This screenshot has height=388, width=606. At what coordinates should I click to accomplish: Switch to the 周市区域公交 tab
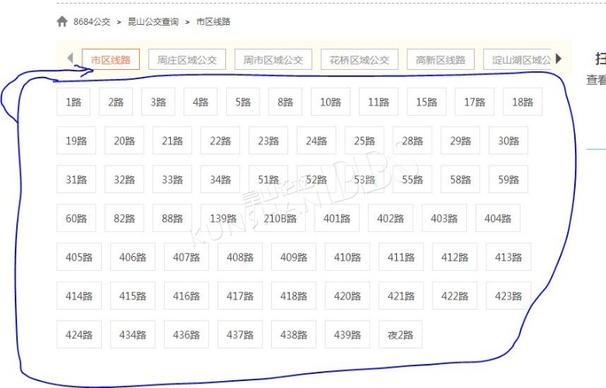coord(273,60)
